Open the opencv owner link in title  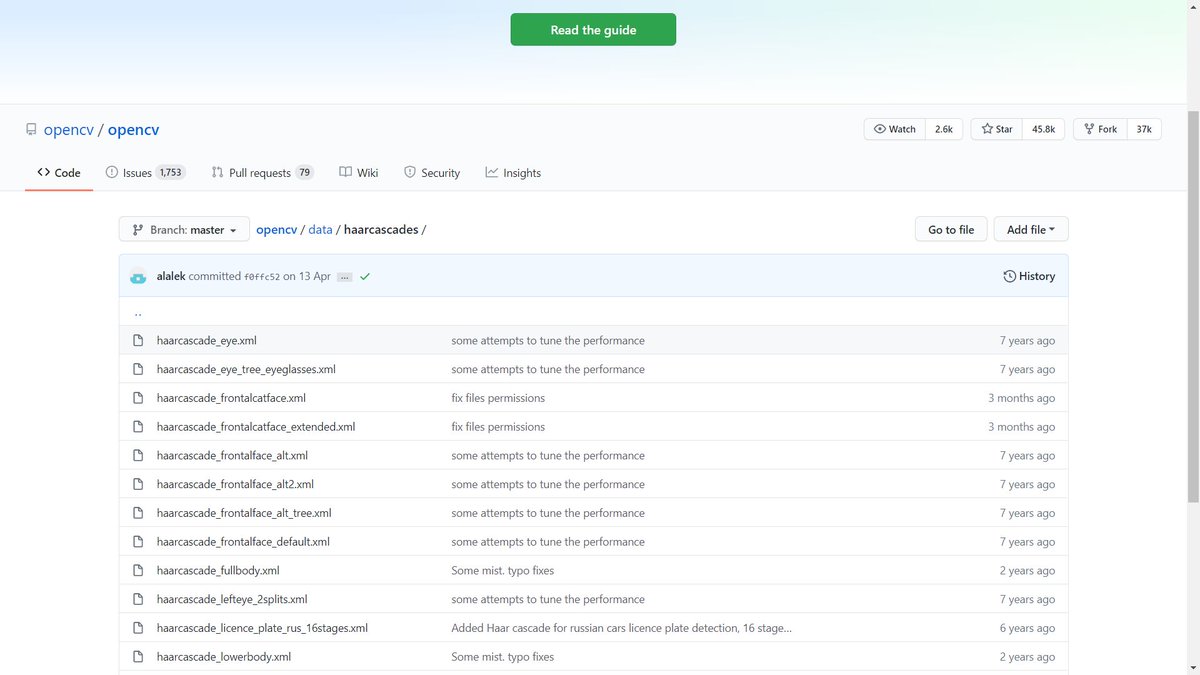pyautogui.click(x=69, y=130)
